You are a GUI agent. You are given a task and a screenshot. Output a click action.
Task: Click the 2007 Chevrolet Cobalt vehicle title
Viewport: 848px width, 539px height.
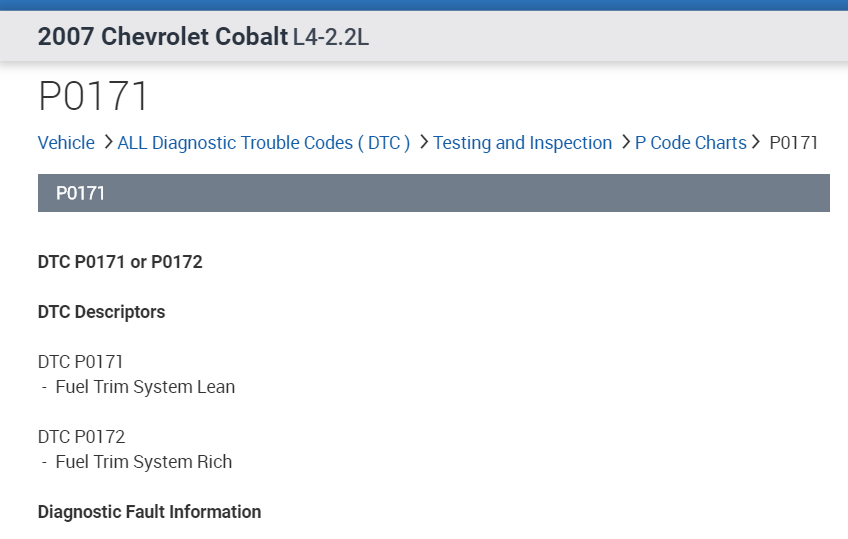click(162, 38)
